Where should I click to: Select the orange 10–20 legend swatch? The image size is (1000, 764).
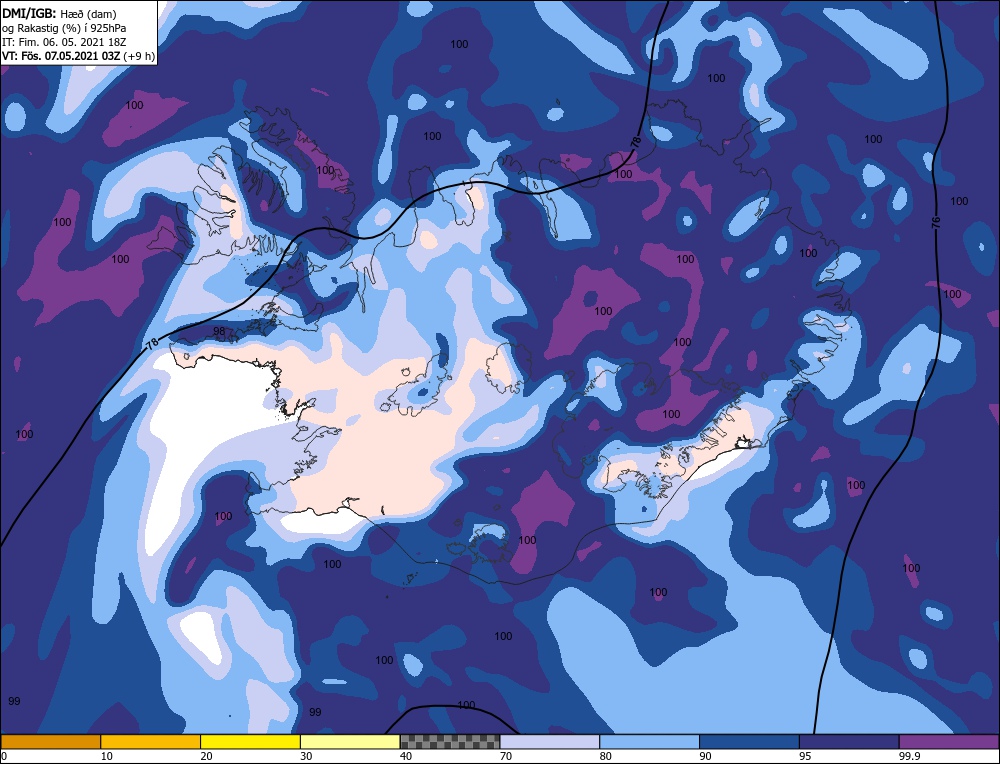[x=151, y=742]
